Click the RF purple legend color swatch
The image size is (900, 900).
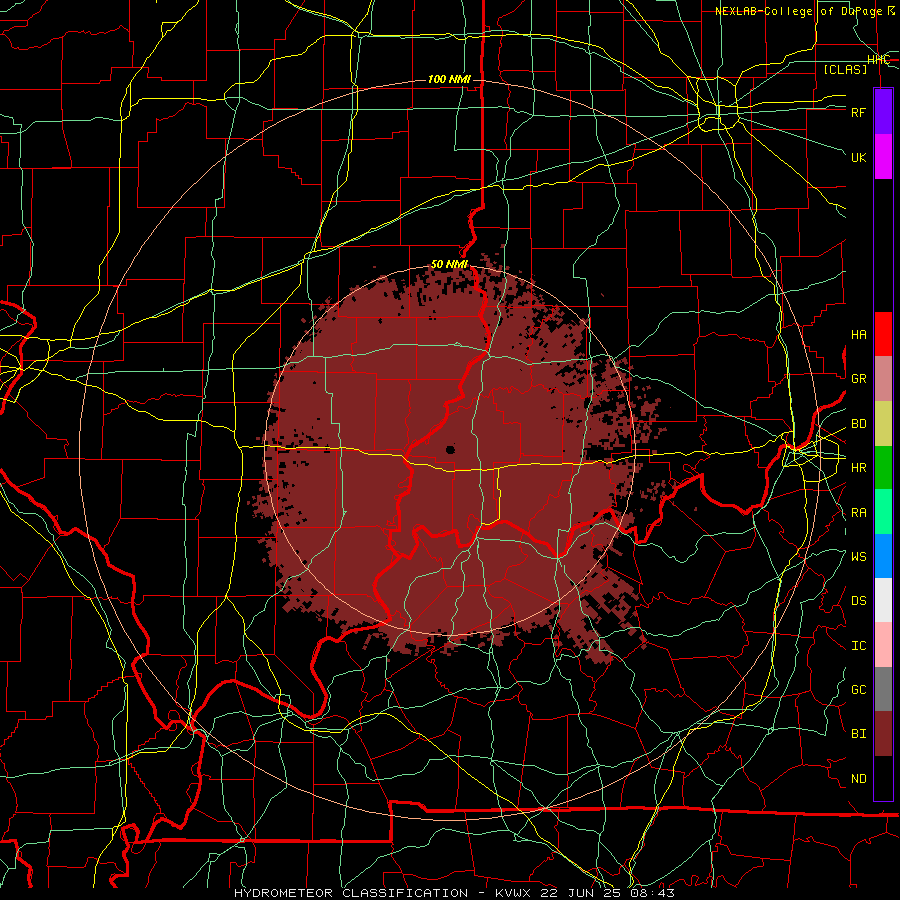(x=883, y=111)
